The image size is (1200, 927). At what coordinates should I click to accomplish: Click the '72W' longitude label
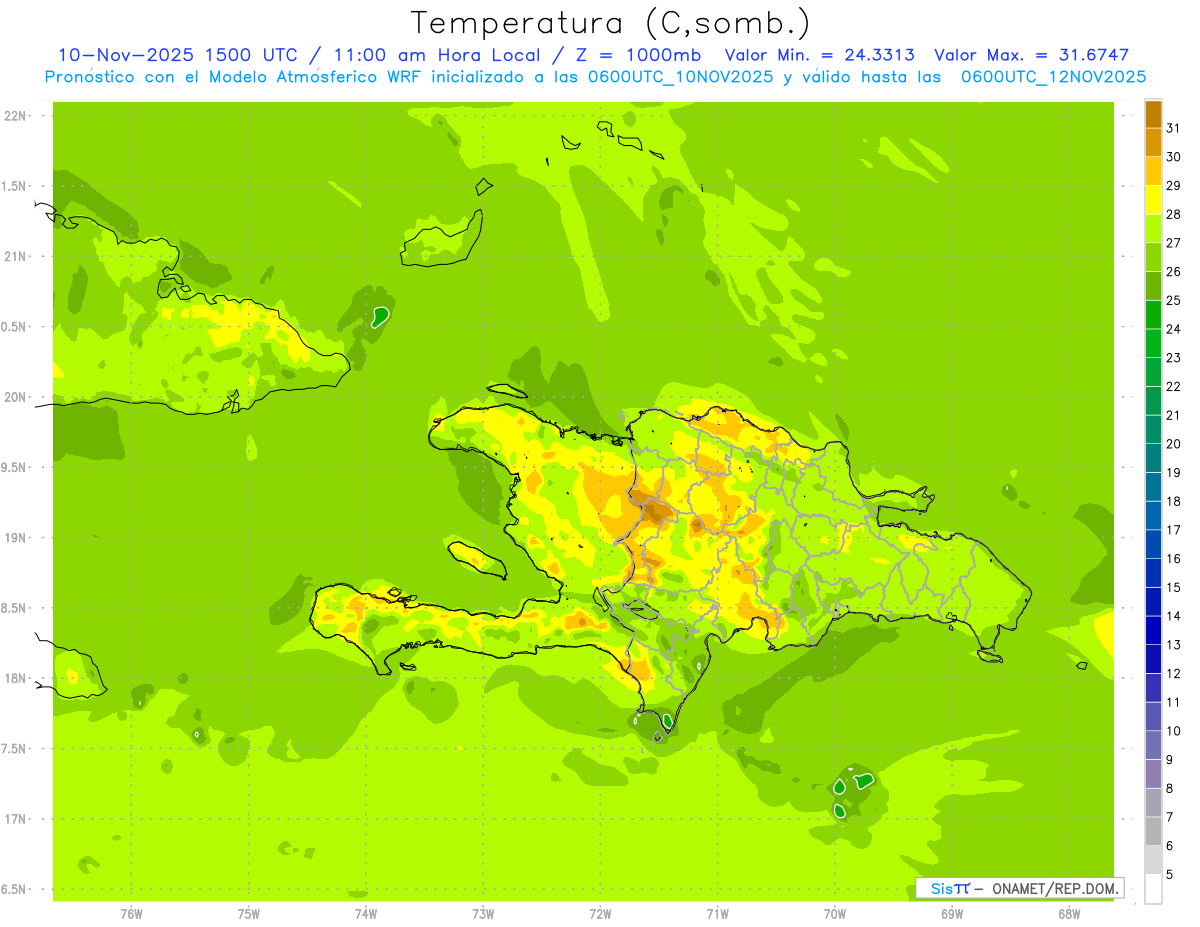pyautogui.click(x=600, y=913)
